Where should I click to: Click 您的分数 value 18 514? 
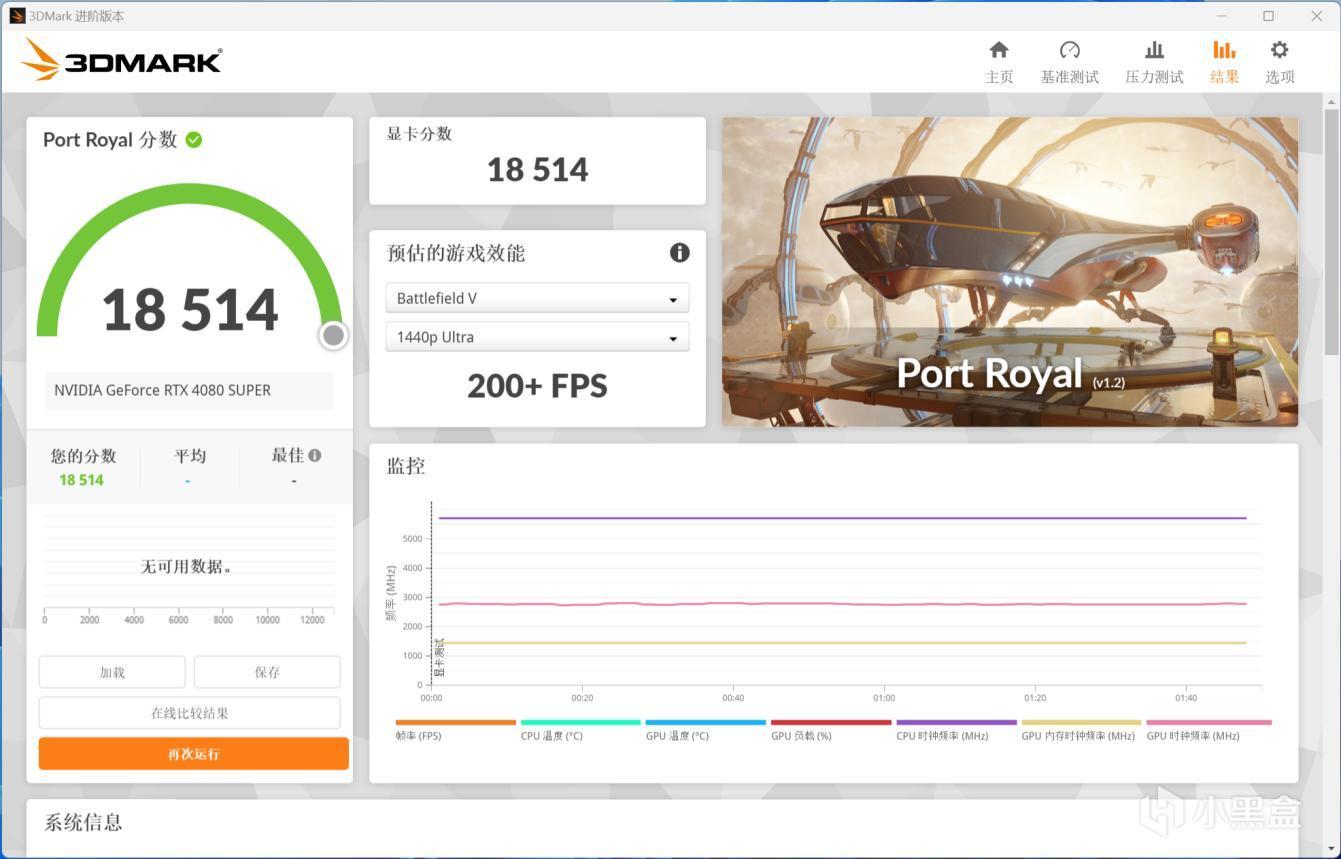pos(81,480)
